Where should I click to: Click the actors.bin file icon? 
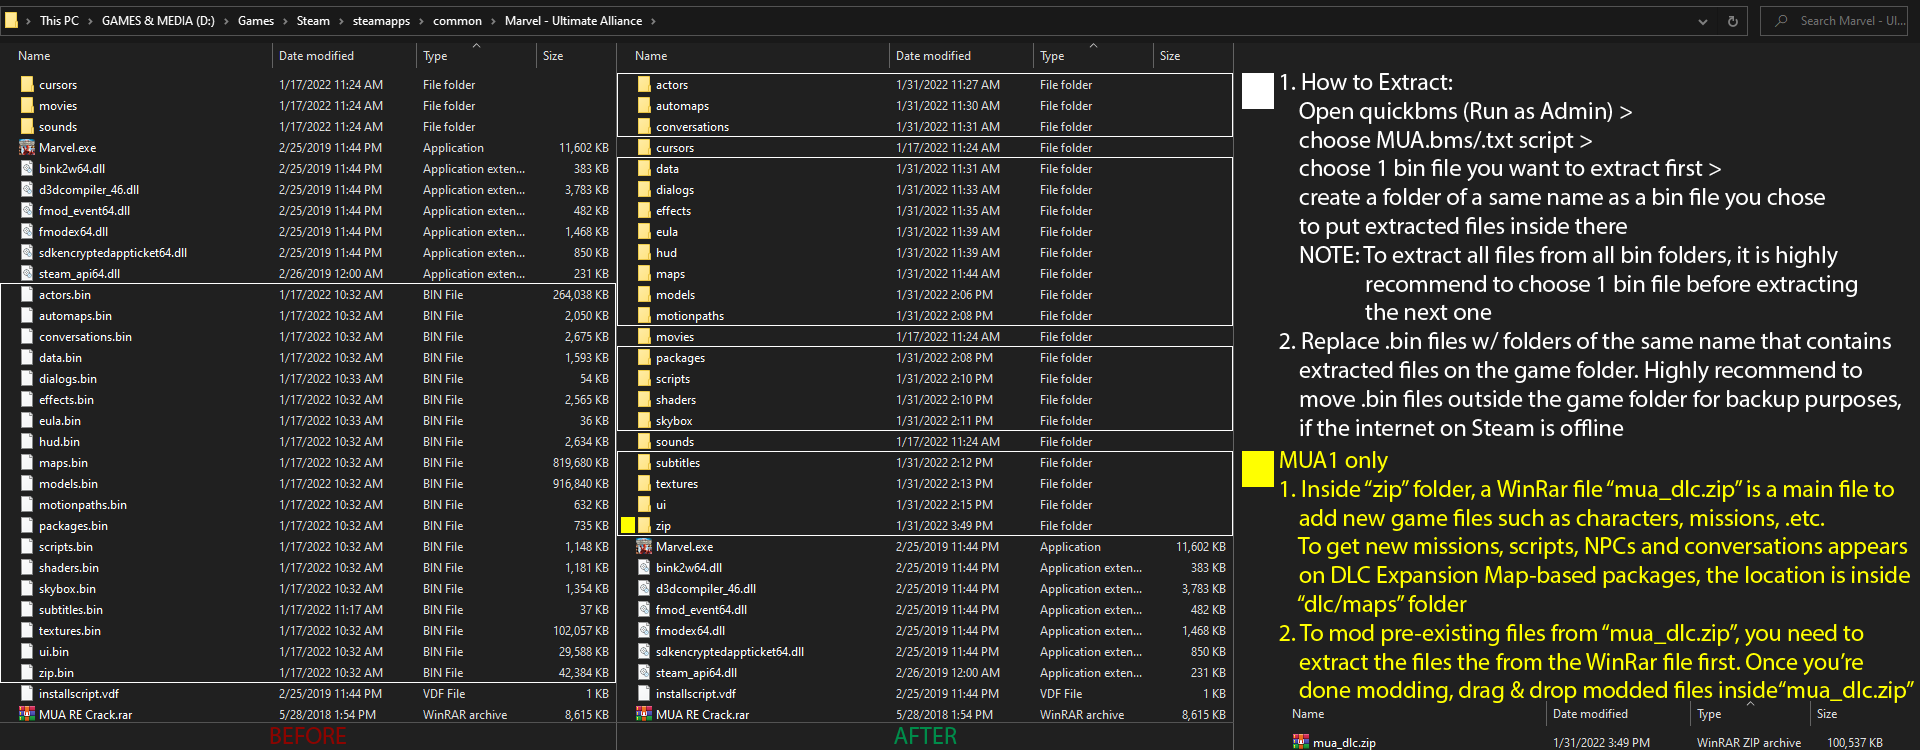27,295
